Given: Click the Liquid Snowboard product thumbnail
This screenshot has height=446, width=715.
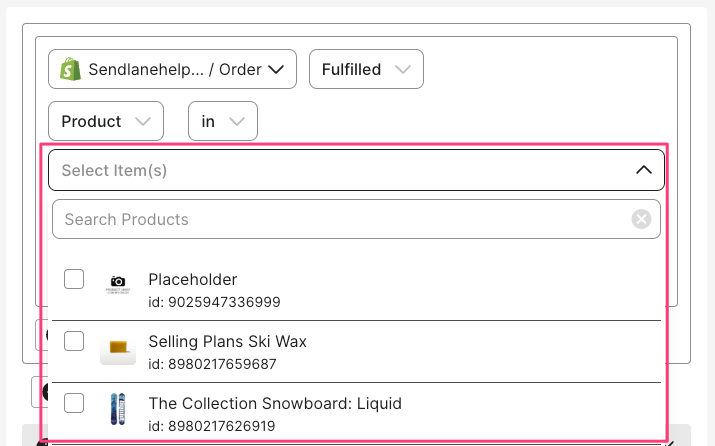Looking at the screenshot, I should tap(118, 409).
